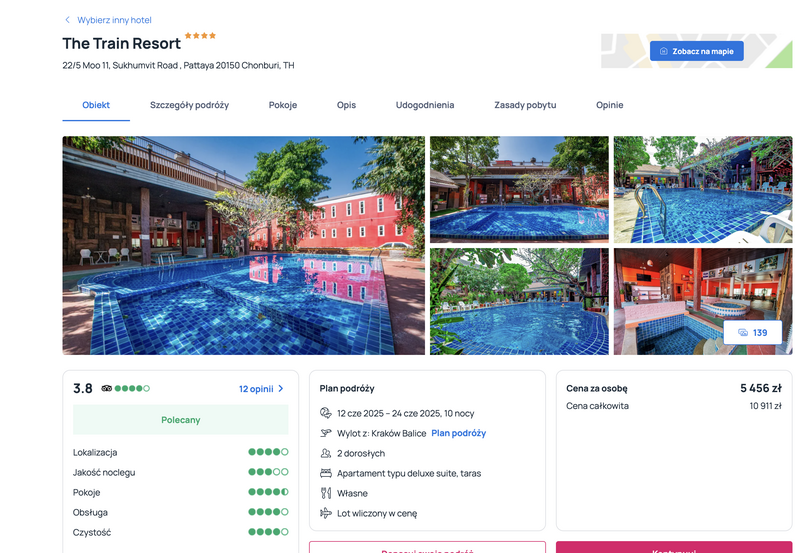Open the pool ladder photo thumbnail
The width and height of the screenshot is (800, 553).
pyautogui.click(x=703, y=189)
